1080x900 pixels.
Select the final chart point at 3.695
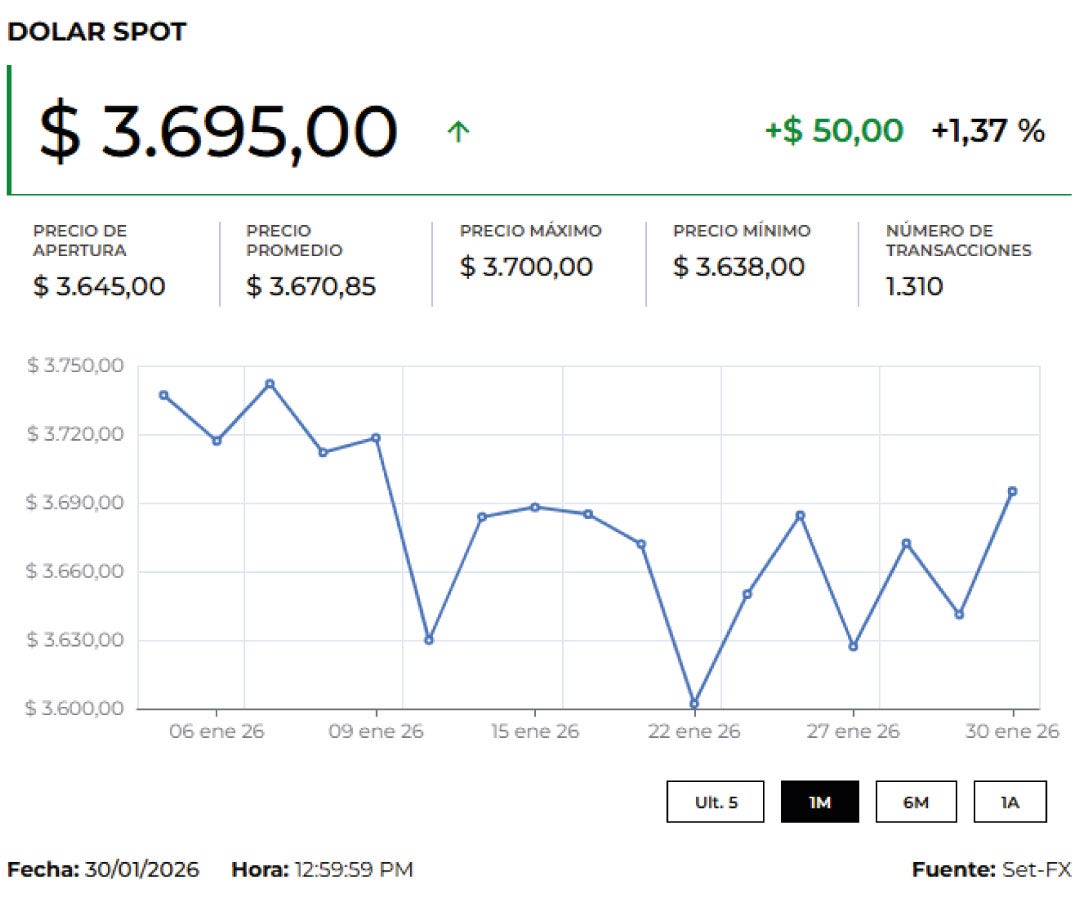(1013, 490)
